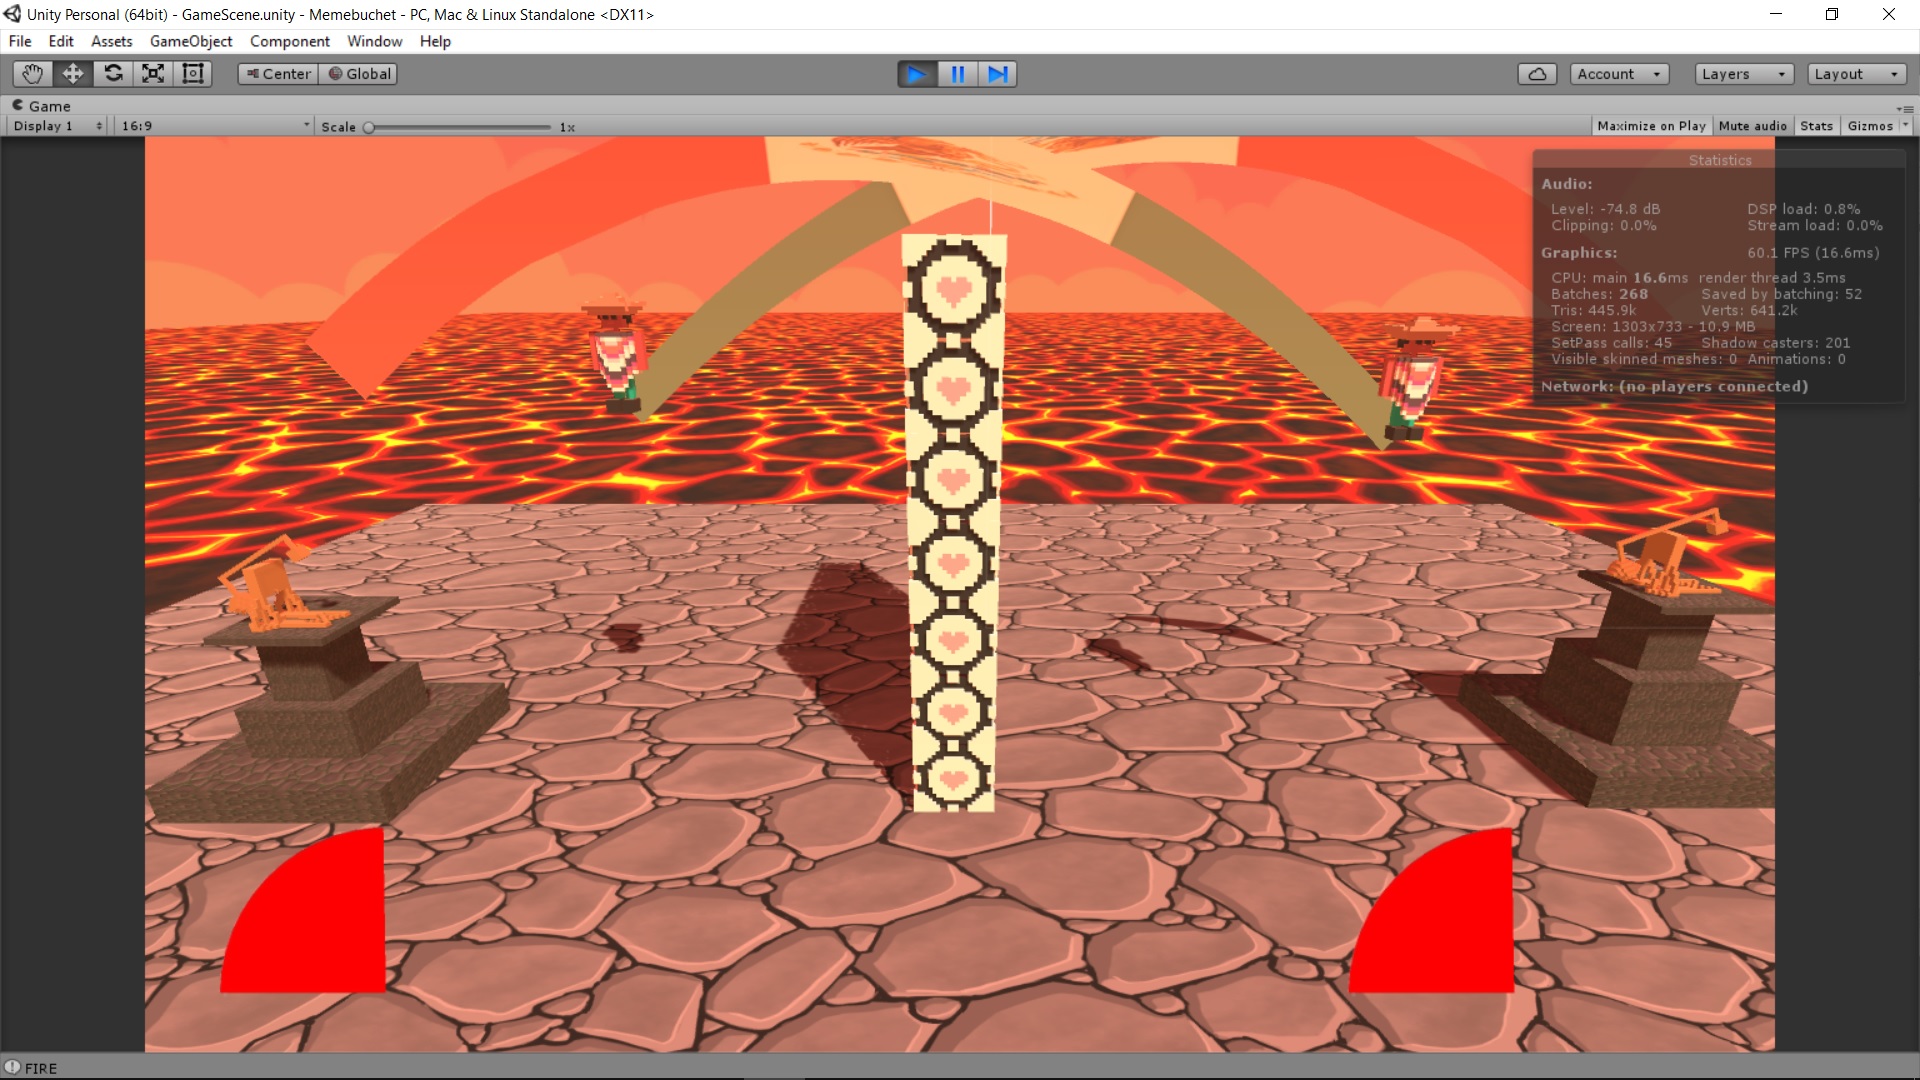Select the Scale tool
The width and height of the screenshot is (1920, 1080).
(x=153, y=74)
